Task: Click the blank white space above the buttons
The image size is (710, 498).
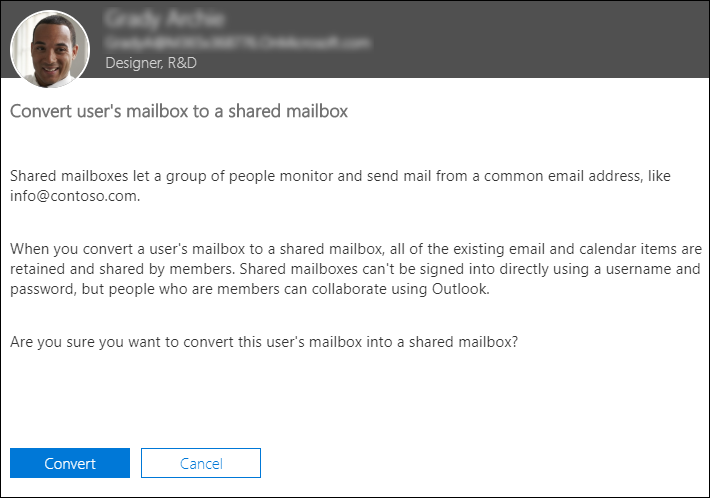Action: tap(355, 398)
